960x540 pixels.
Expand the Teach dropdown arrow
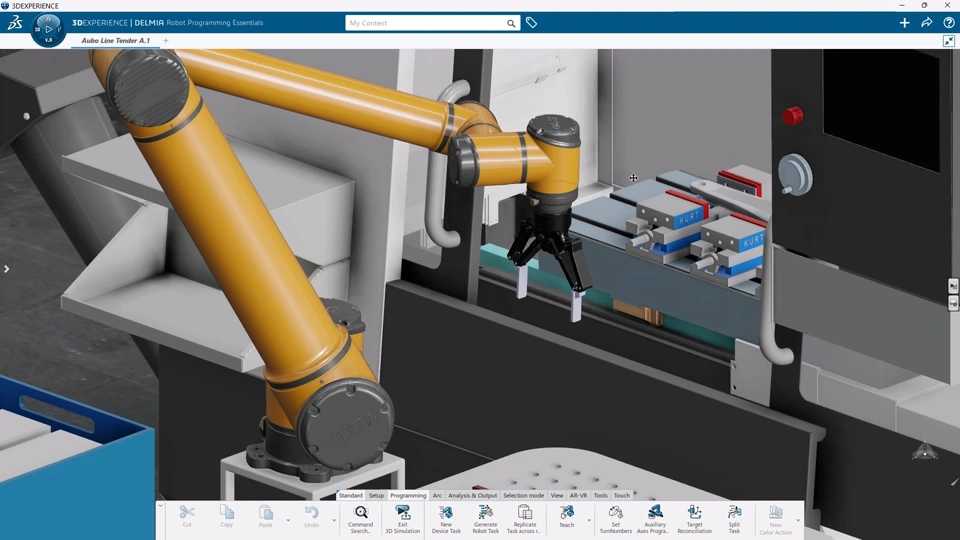[x=589, y=520]
